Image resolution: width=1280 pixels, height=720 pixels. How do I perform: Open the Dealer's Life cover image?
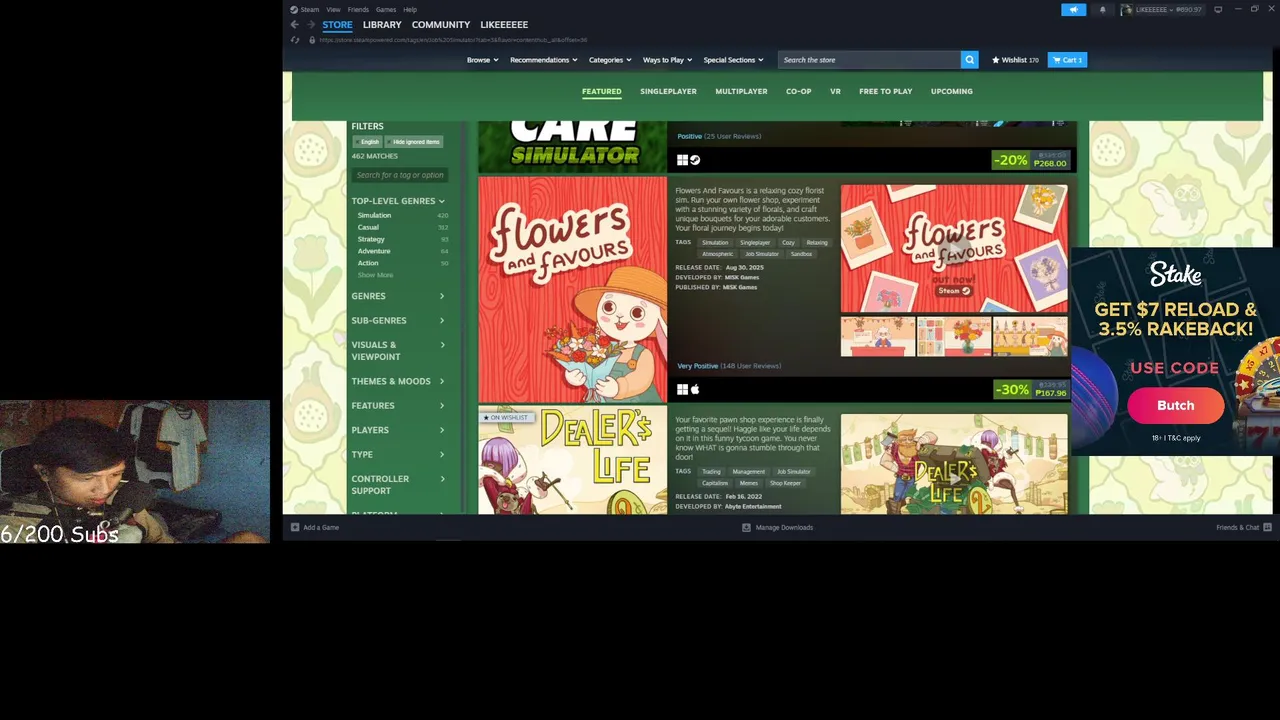tap(572, 461)
